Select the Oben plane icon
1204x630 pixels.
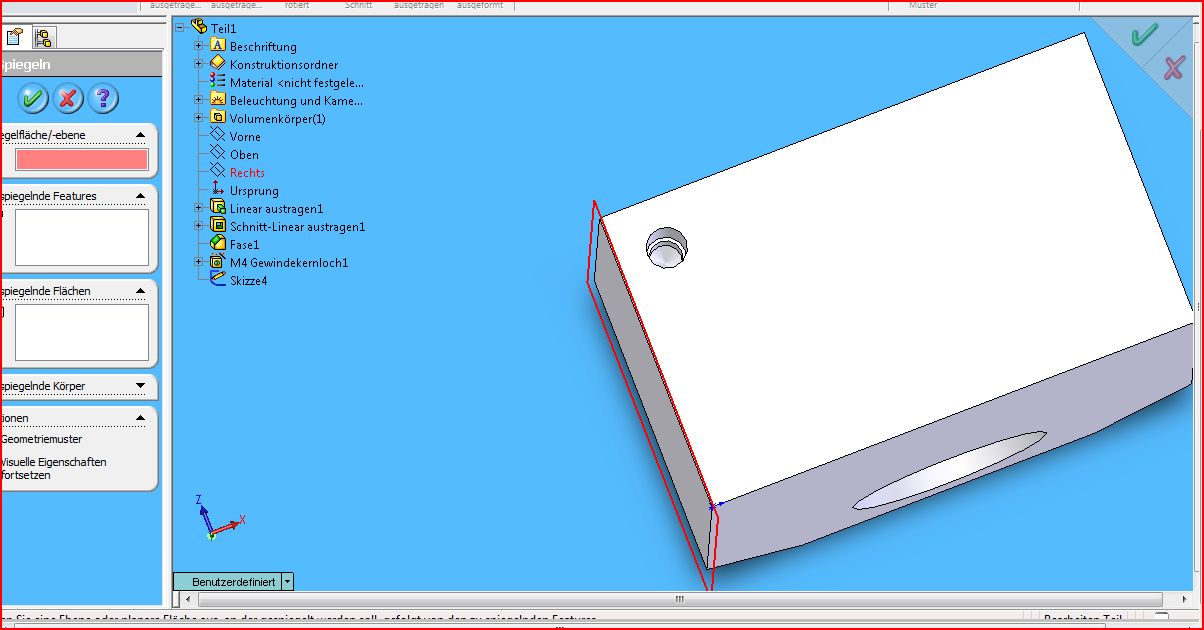click(218, 154)
